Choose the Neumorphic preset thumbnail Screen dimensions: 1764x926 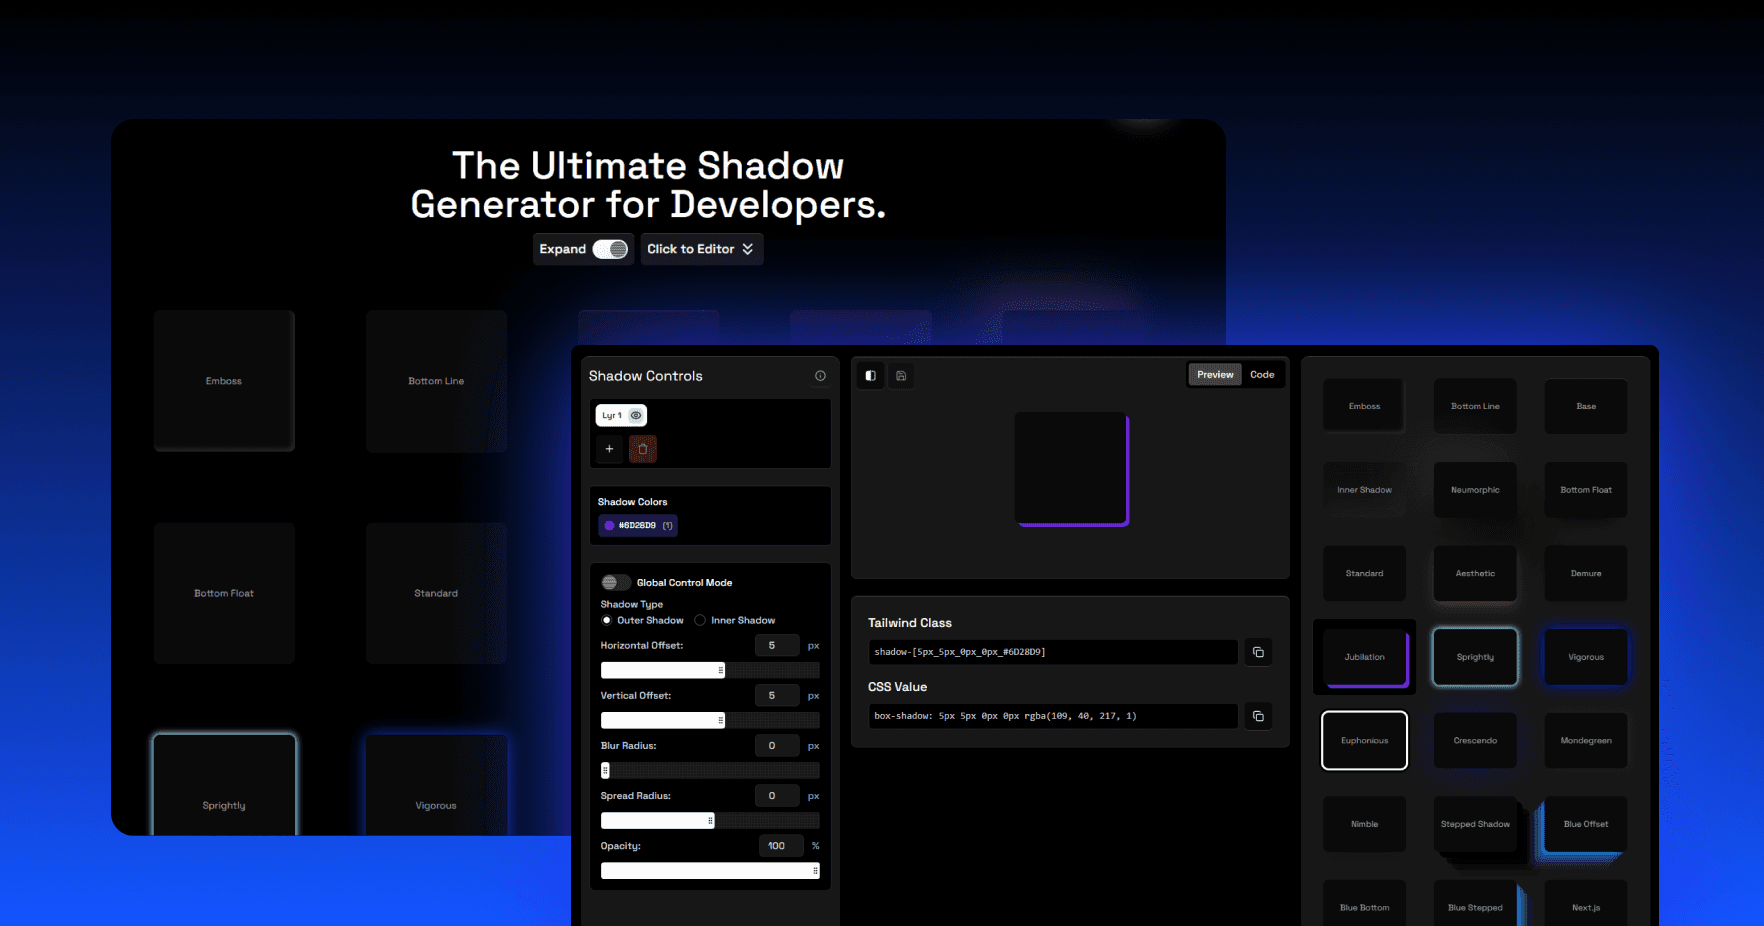1475,489
